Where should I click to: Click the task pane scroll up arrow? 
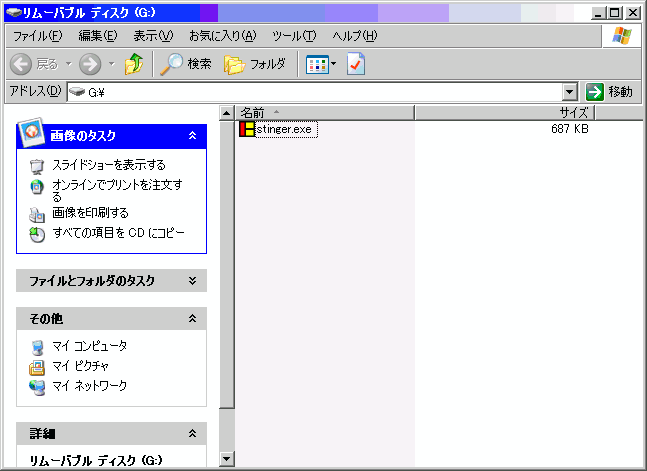[227, 113]
